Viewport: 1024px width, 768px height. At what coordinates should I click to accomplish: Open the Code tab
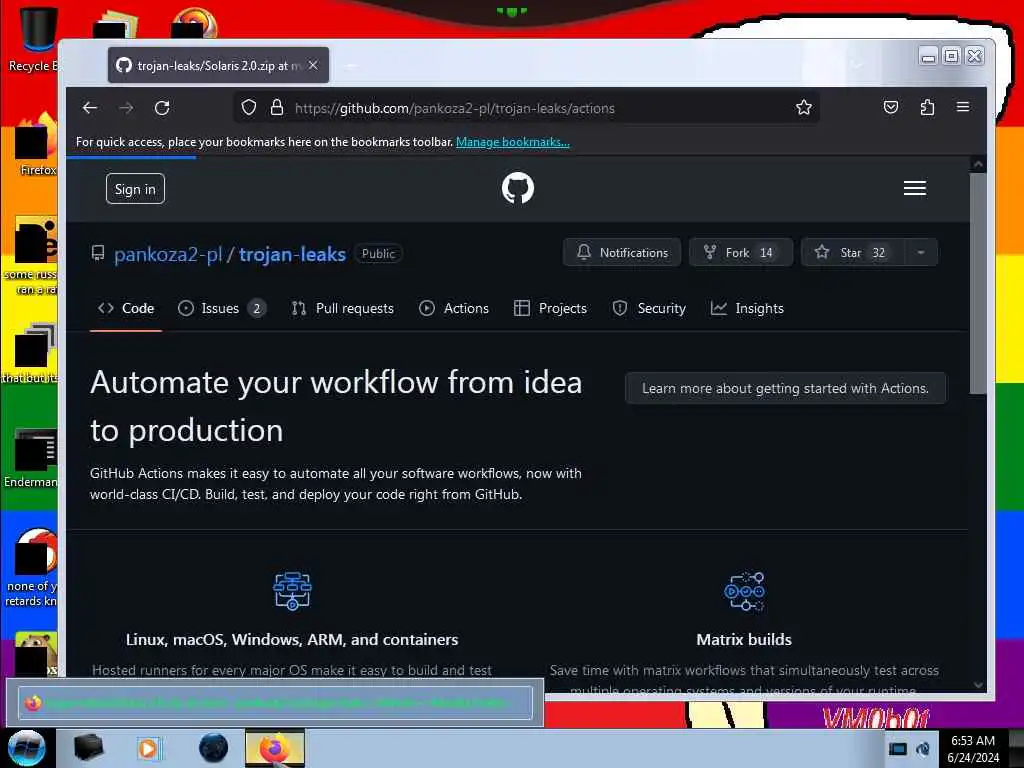(126, 308)
